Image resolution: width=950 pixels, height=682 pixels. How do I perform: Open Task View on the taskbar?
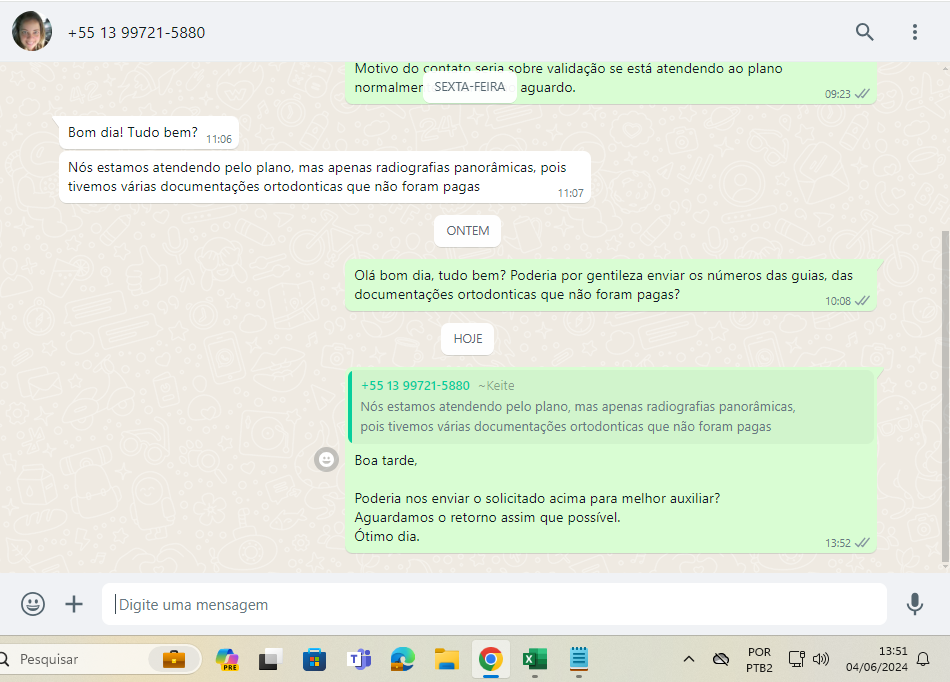[x=271, y=659]
